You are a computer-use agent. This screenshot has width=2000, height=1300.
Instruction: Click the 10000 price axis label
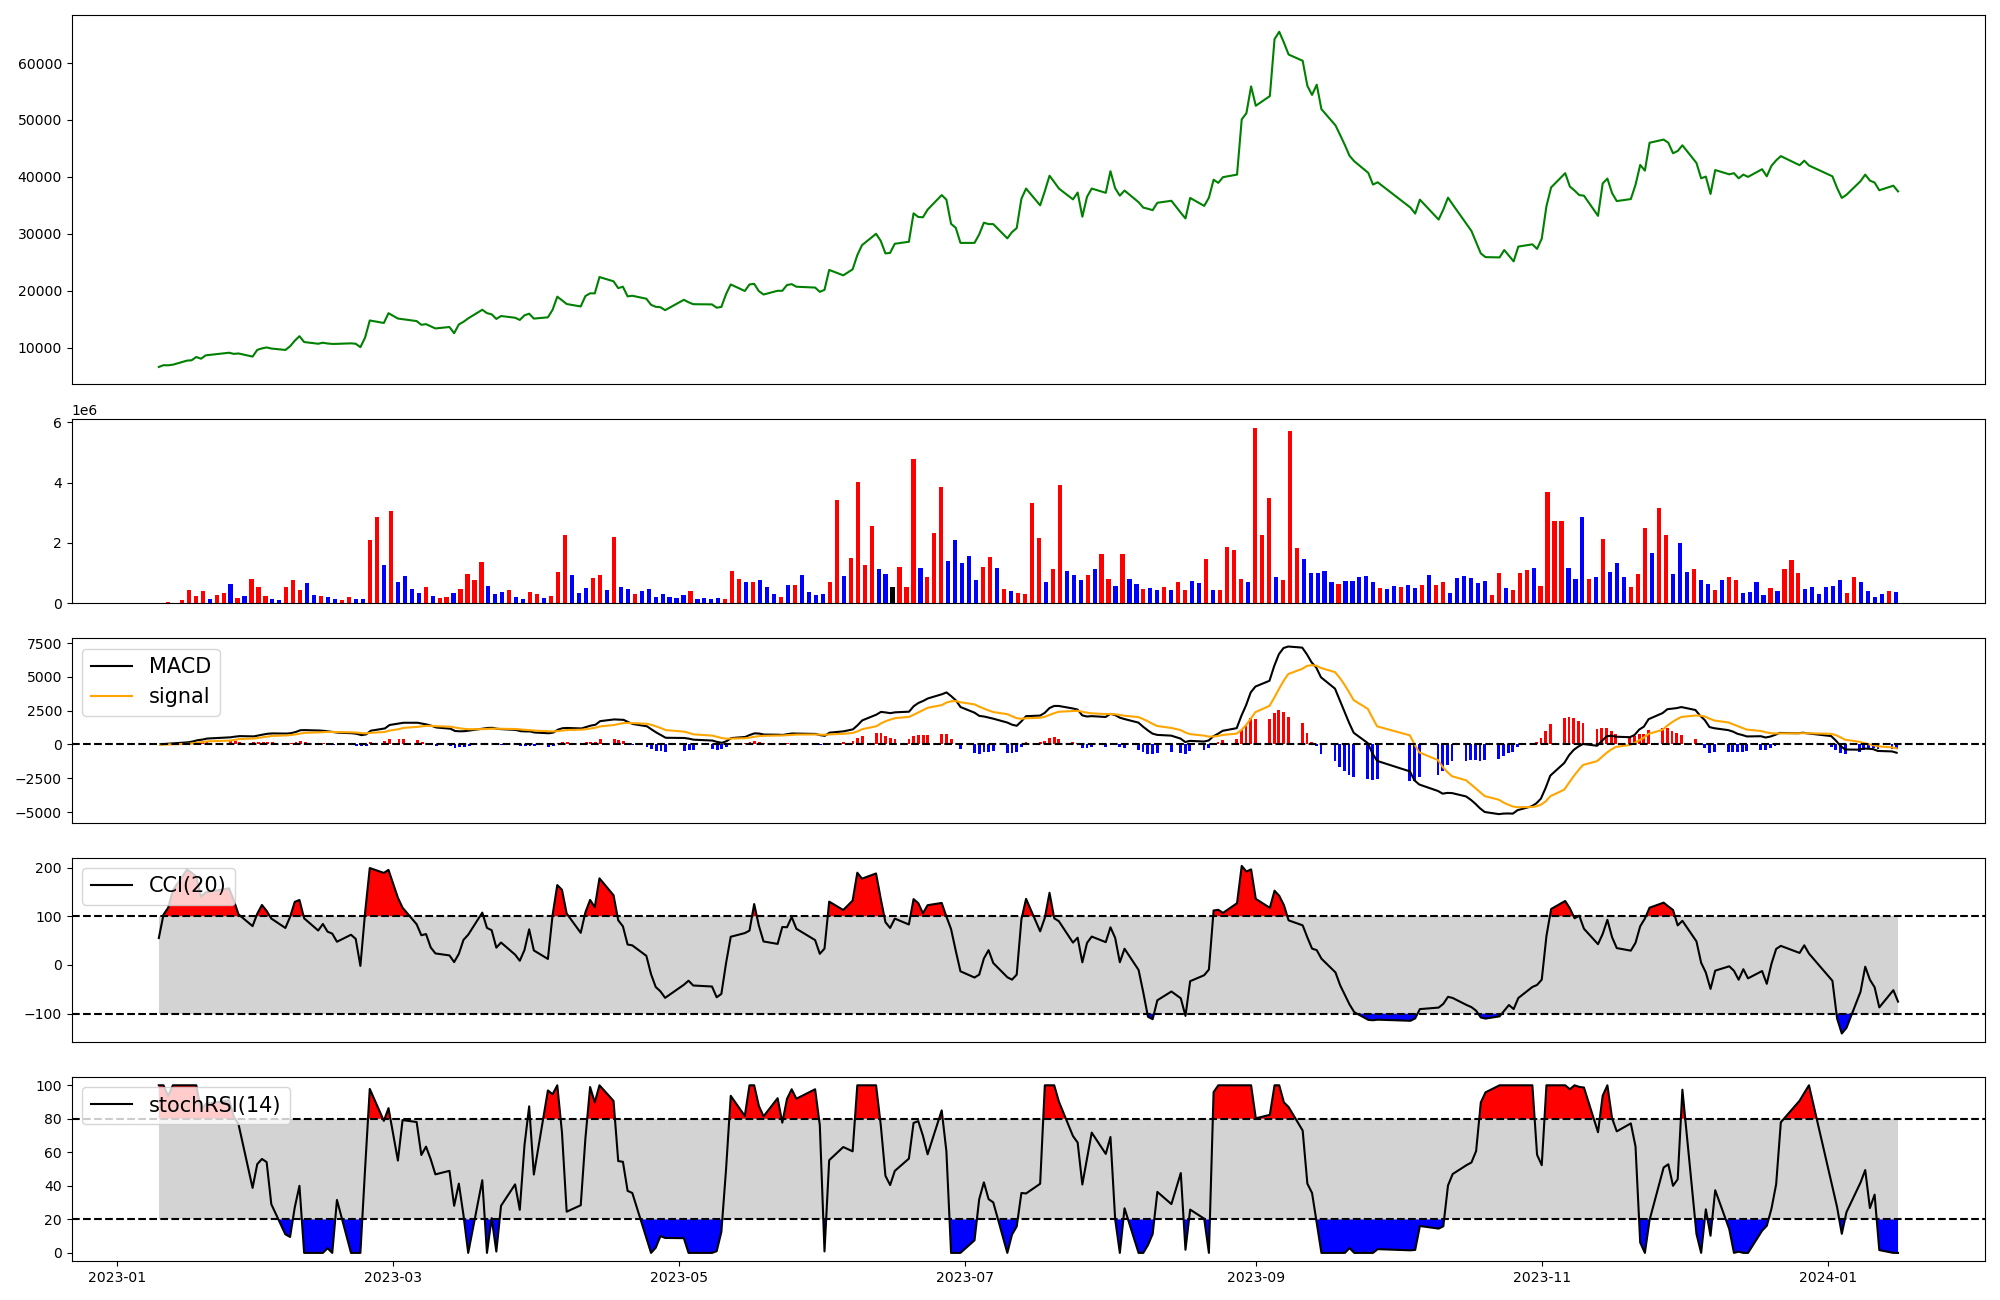click(x=40, y=349)
